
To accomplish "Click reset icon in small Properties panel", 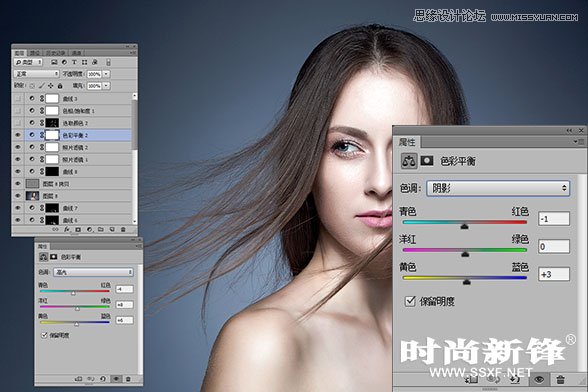I will click(103, 379).
